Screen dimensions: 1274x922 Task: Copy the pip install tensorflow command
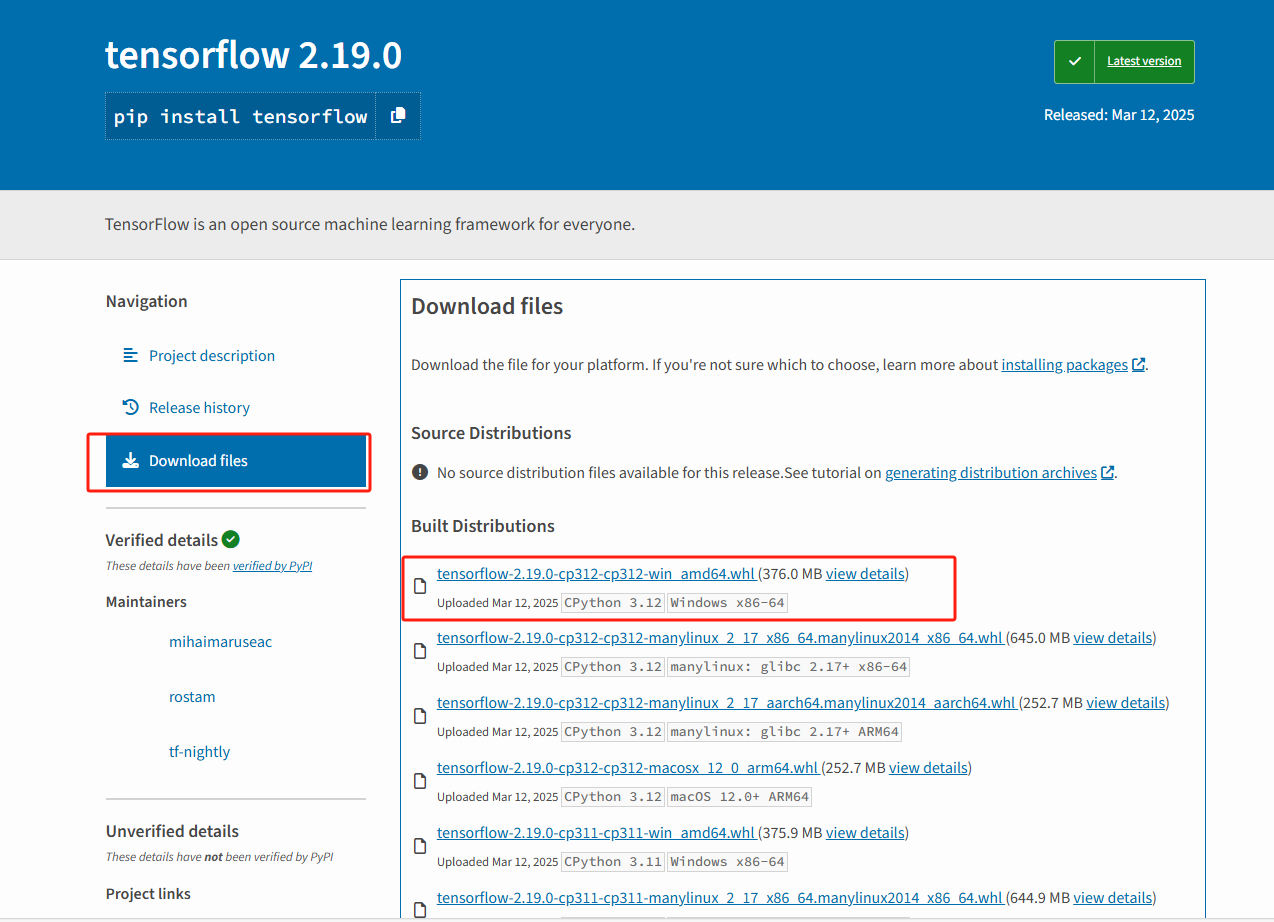(x=398, y=115)
